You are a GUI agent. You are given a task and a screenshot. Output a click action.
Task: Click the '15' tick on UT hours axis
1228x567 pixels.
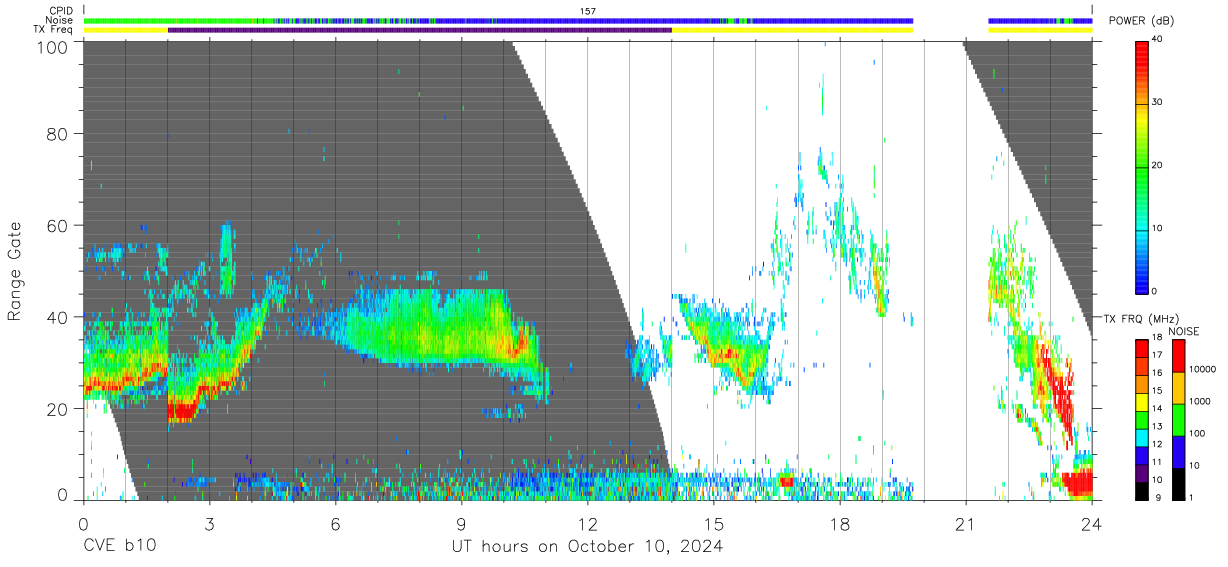click(x=713, y=524)
